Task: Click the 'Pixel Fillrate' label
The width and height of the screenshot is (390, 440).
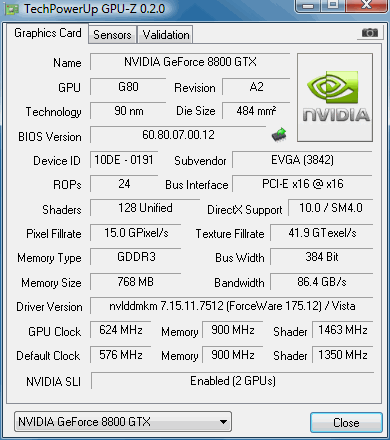Action: [x=54, y=234]
